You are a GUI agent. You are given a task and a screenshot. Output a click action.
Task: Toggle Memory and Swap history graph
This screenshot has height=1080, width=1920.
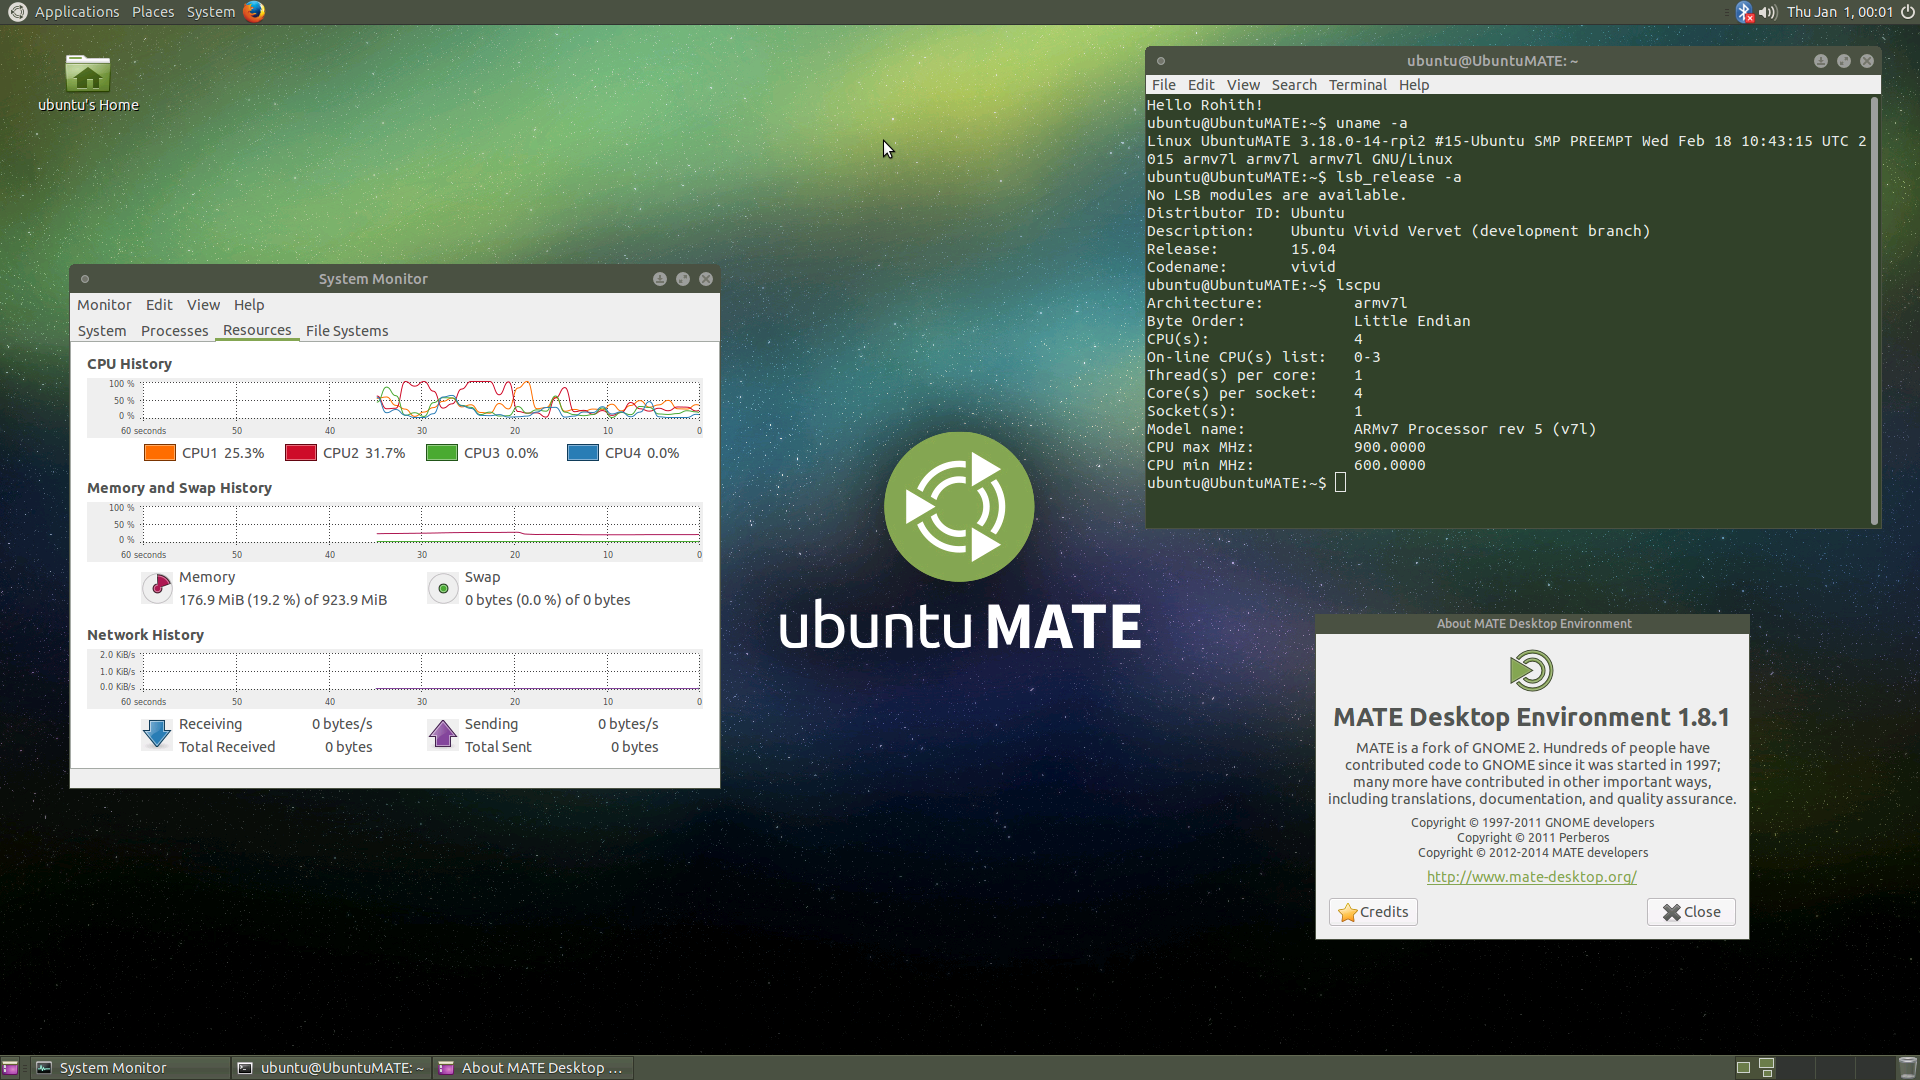[178, 487]
